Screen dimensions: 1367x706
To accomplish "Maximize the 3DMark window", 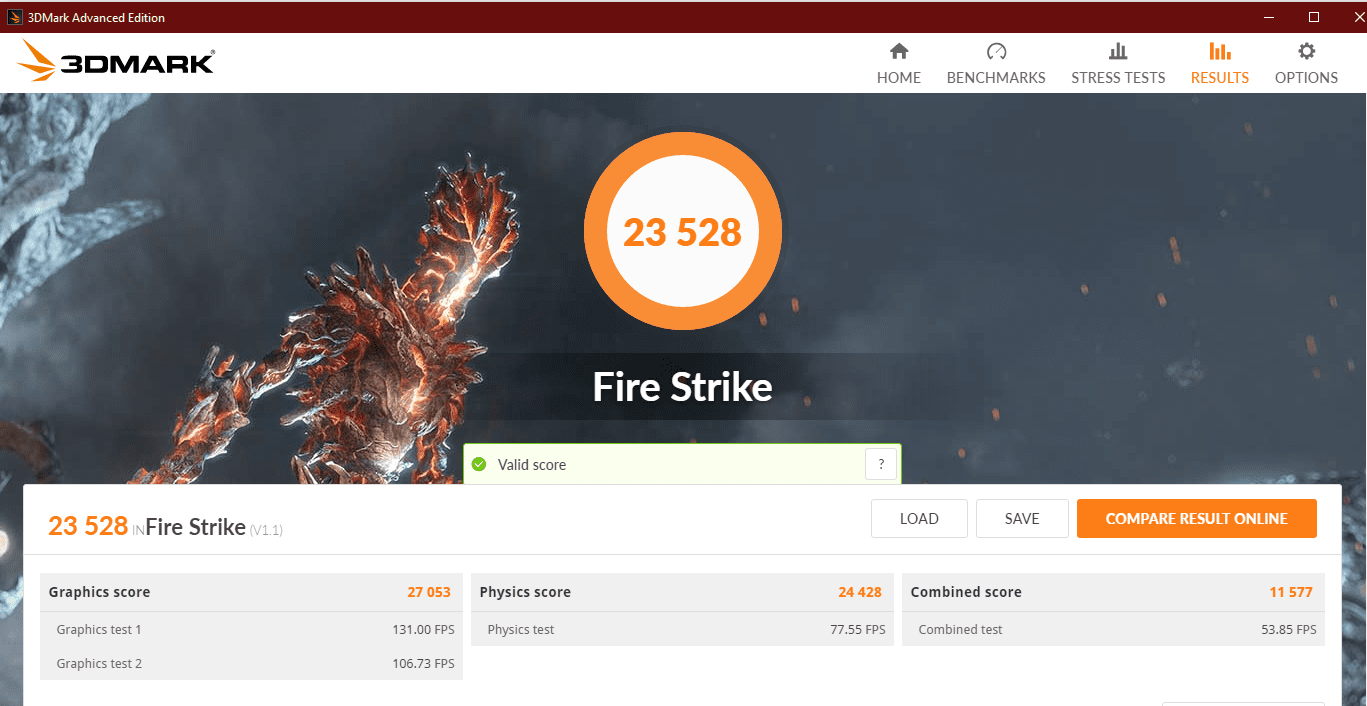I will 1314,17.
